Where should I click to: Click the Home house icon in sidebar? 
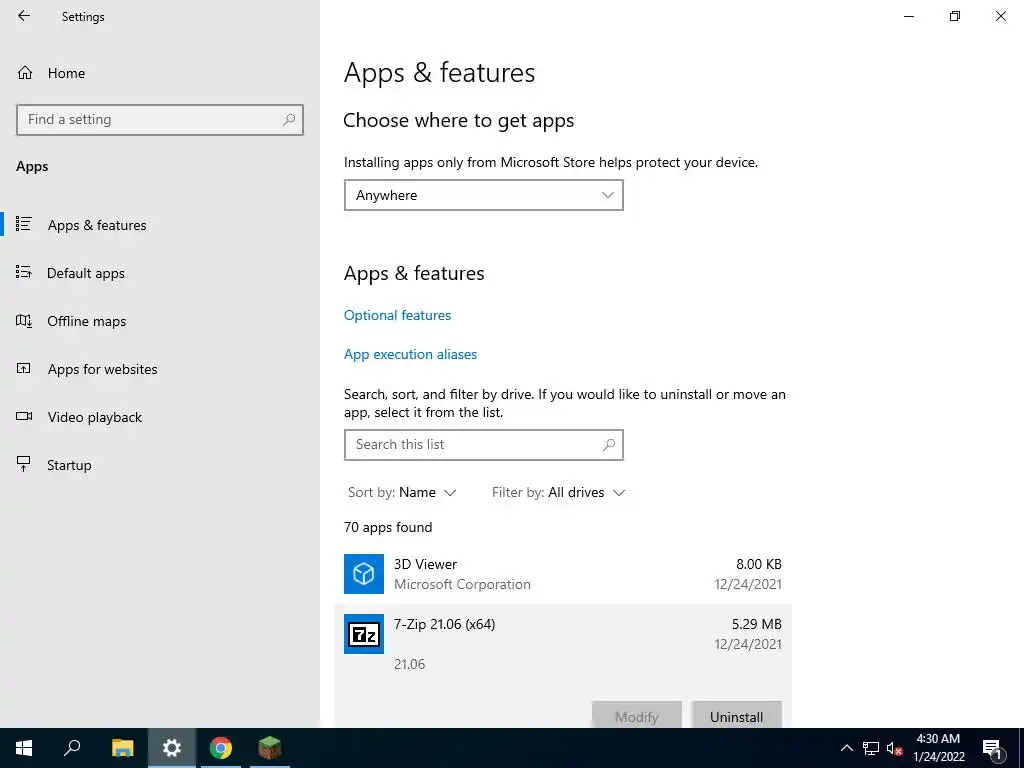[x=25, y=72]
